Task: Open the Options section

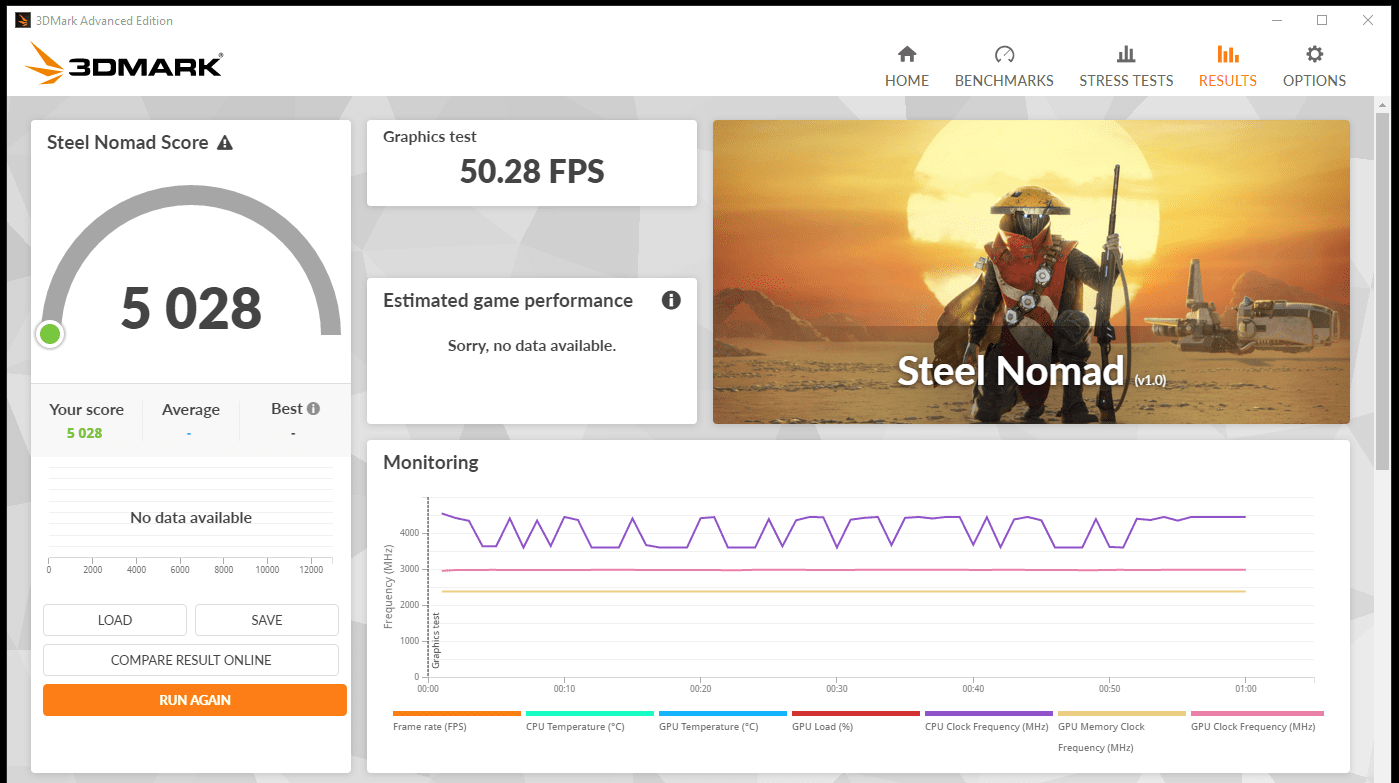Action: 1314,67
